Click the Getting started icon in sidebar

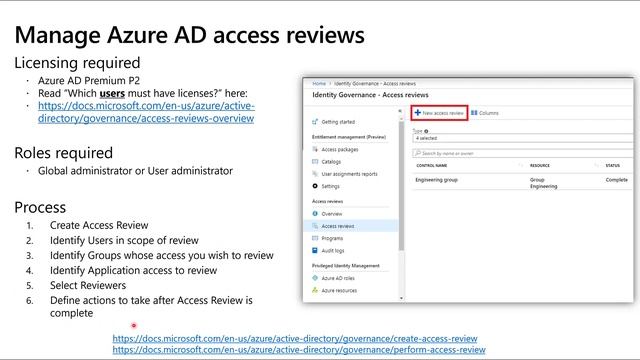(x=315, y=122)
